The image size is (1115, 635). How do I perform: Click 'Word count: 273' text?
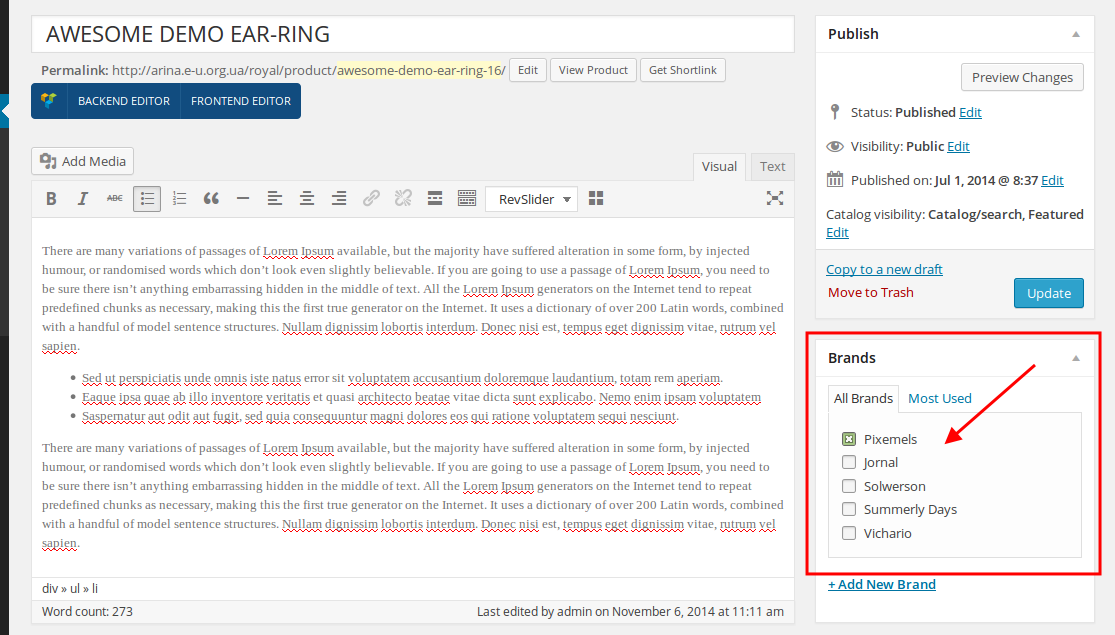[87, 612]
